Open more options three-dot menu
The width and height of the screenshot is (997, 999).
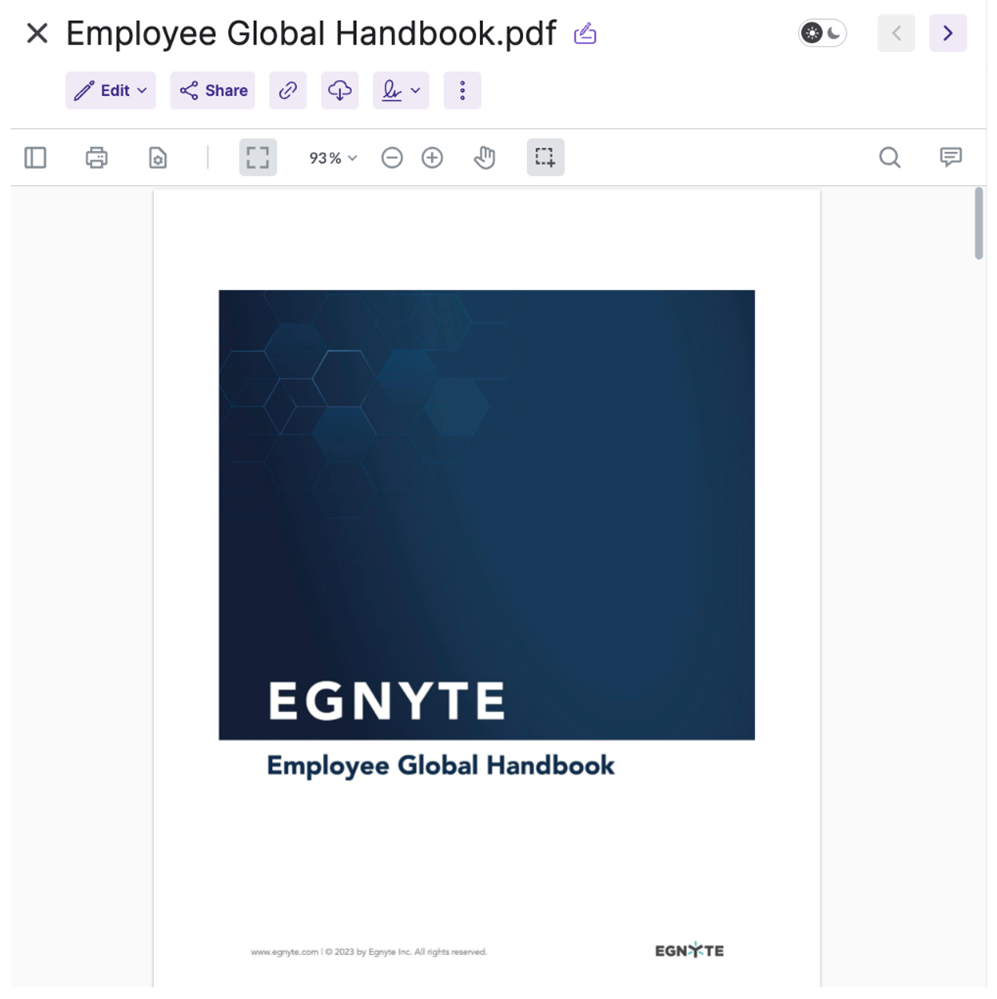[463, 90]
